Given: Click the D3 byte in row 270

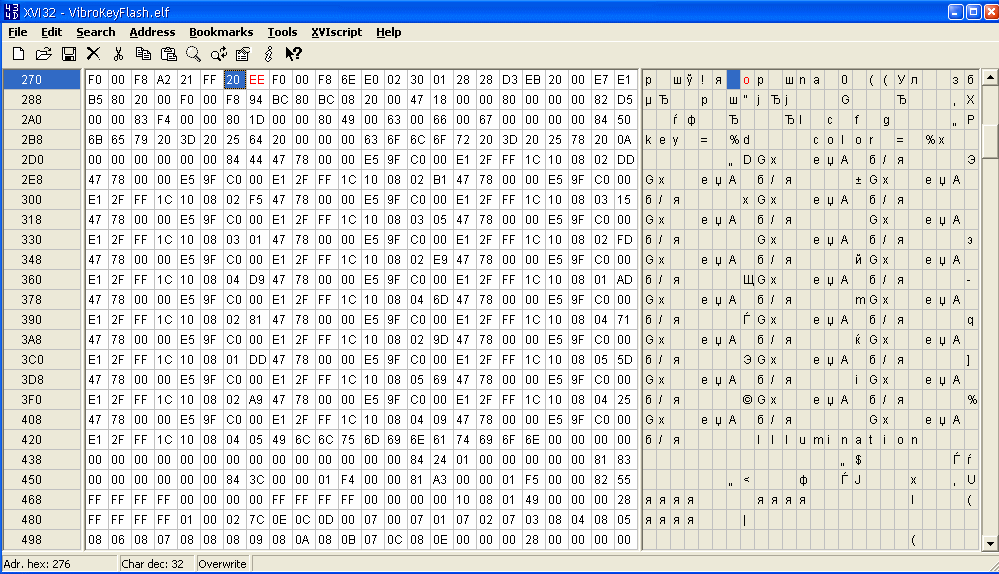Looking at the screenshot, I should click(509, 80).
